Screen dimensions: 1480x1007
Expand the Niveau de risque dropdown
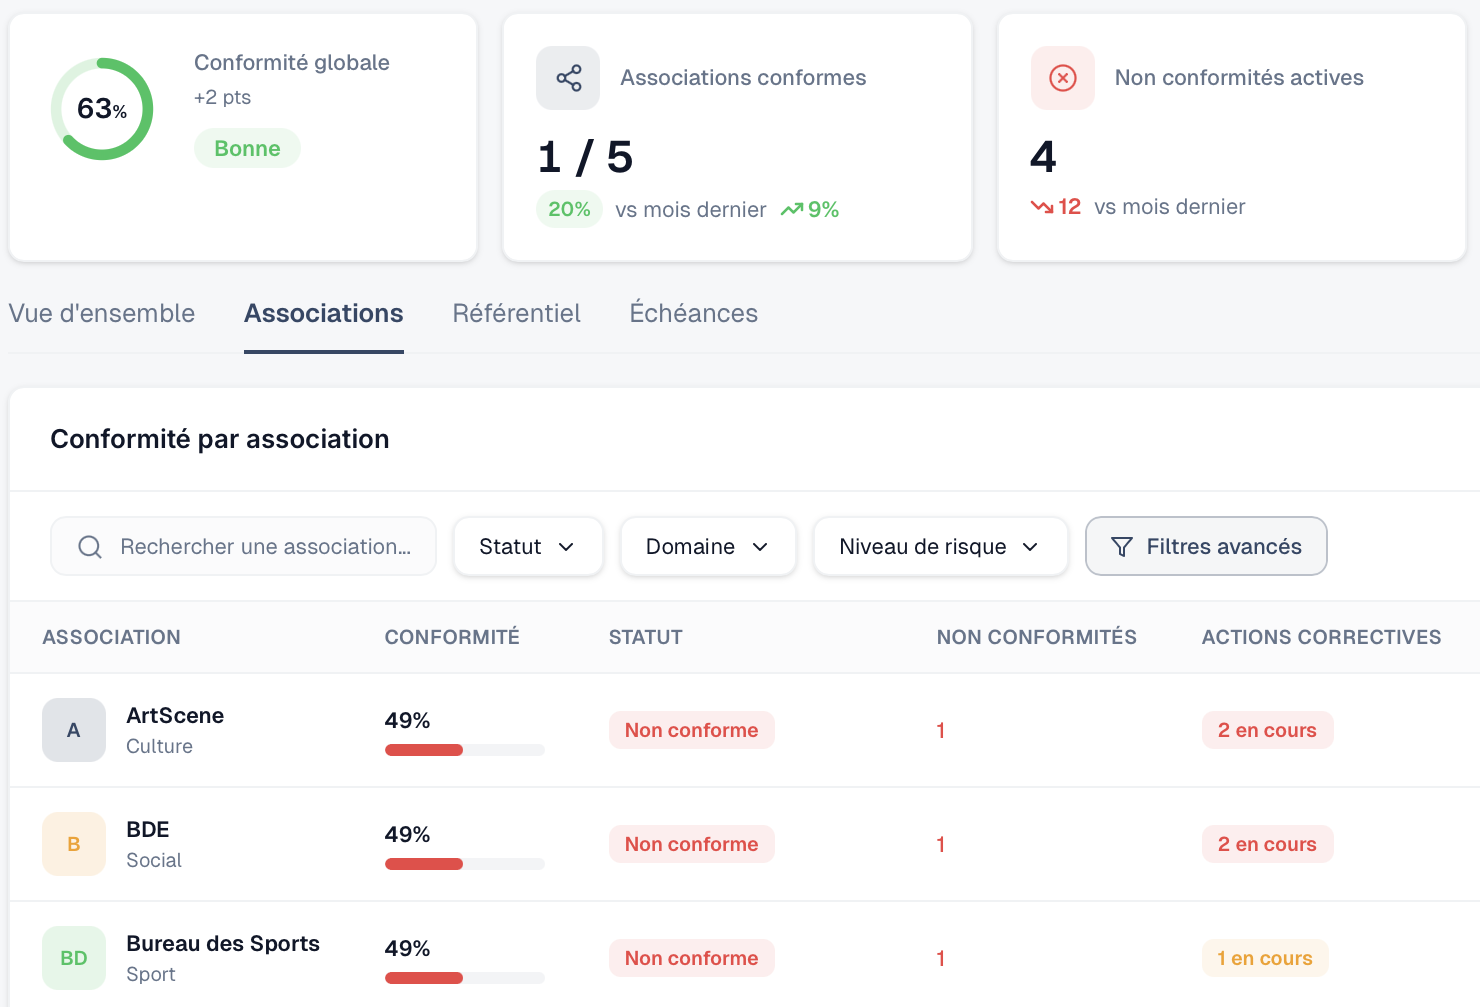tap(941, 546)
